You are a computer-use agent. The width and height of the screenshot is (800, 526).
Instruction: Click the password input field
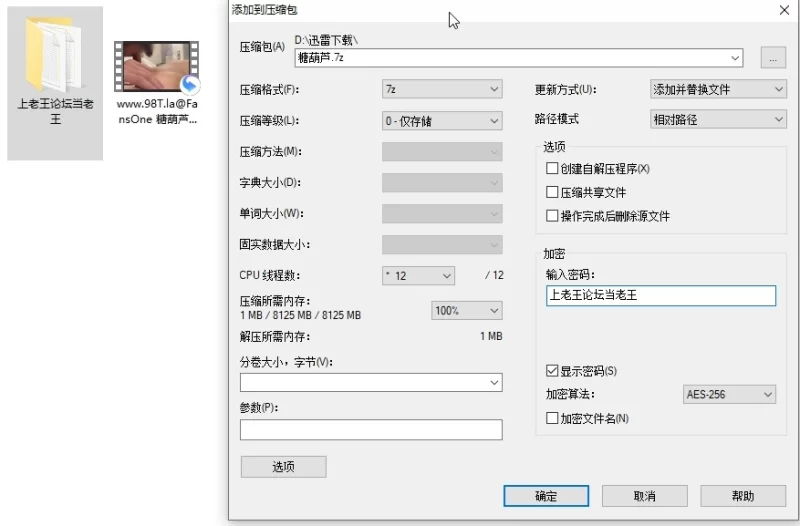point(660,296)
